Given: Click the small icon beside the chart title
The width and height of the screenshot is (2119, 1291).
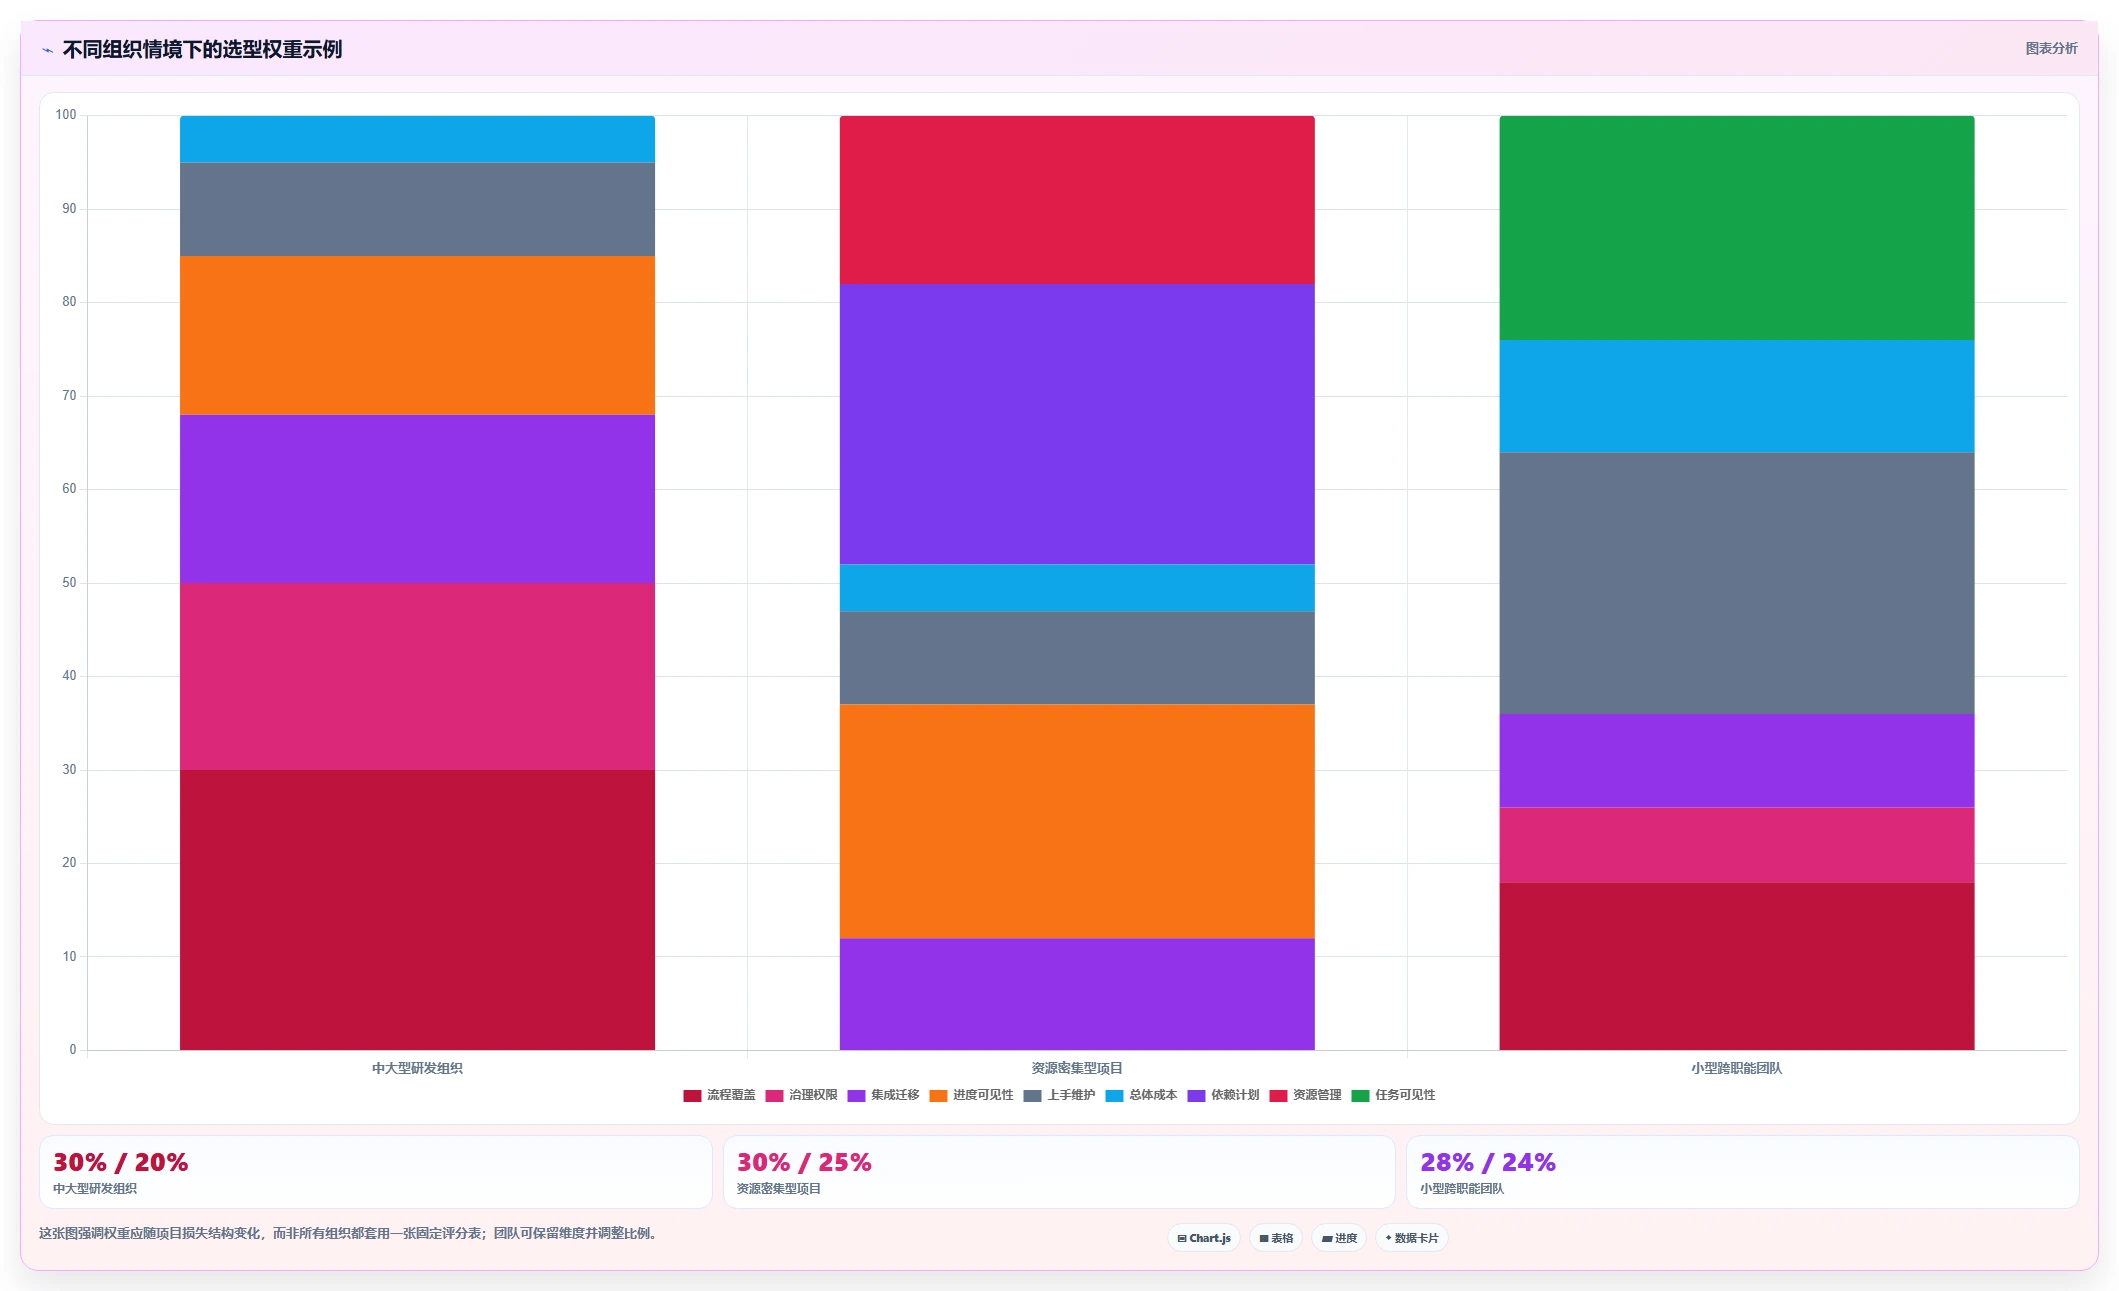Looking at the screenshot, I should [x=47, y=50].
